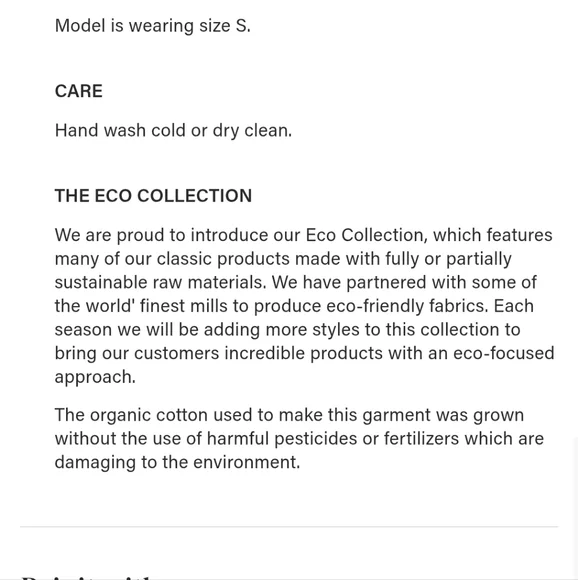Click the partially visible heading at the page bottom

[x=89, y=577]
